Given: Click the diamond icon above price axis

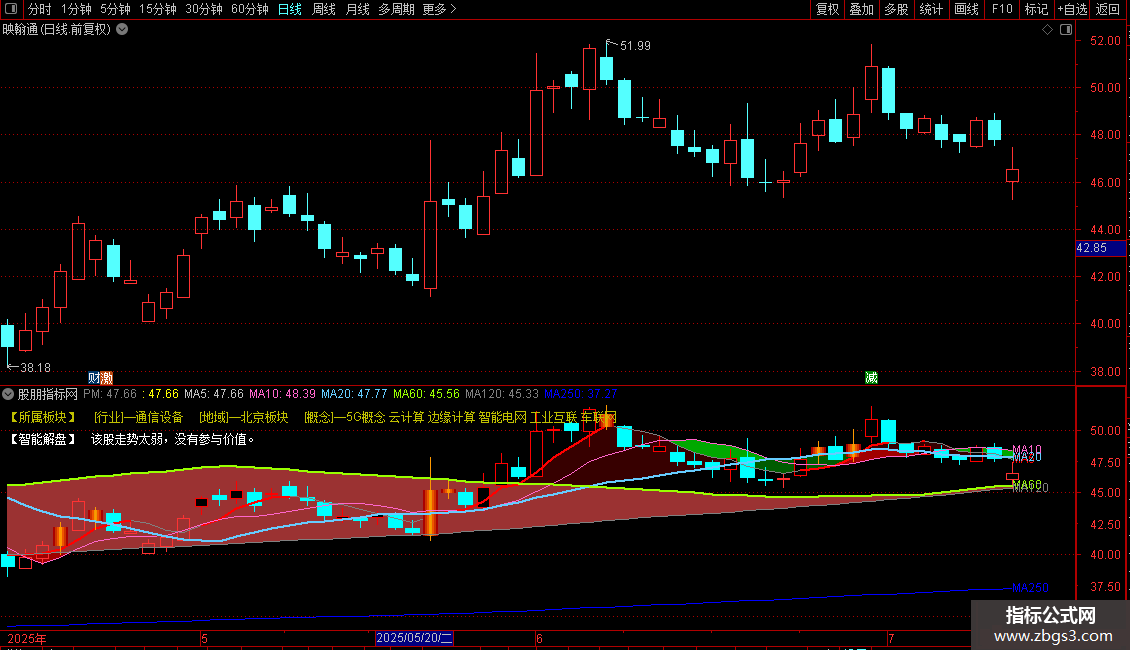Looking at the screenshot, I should click(1048, 30).
